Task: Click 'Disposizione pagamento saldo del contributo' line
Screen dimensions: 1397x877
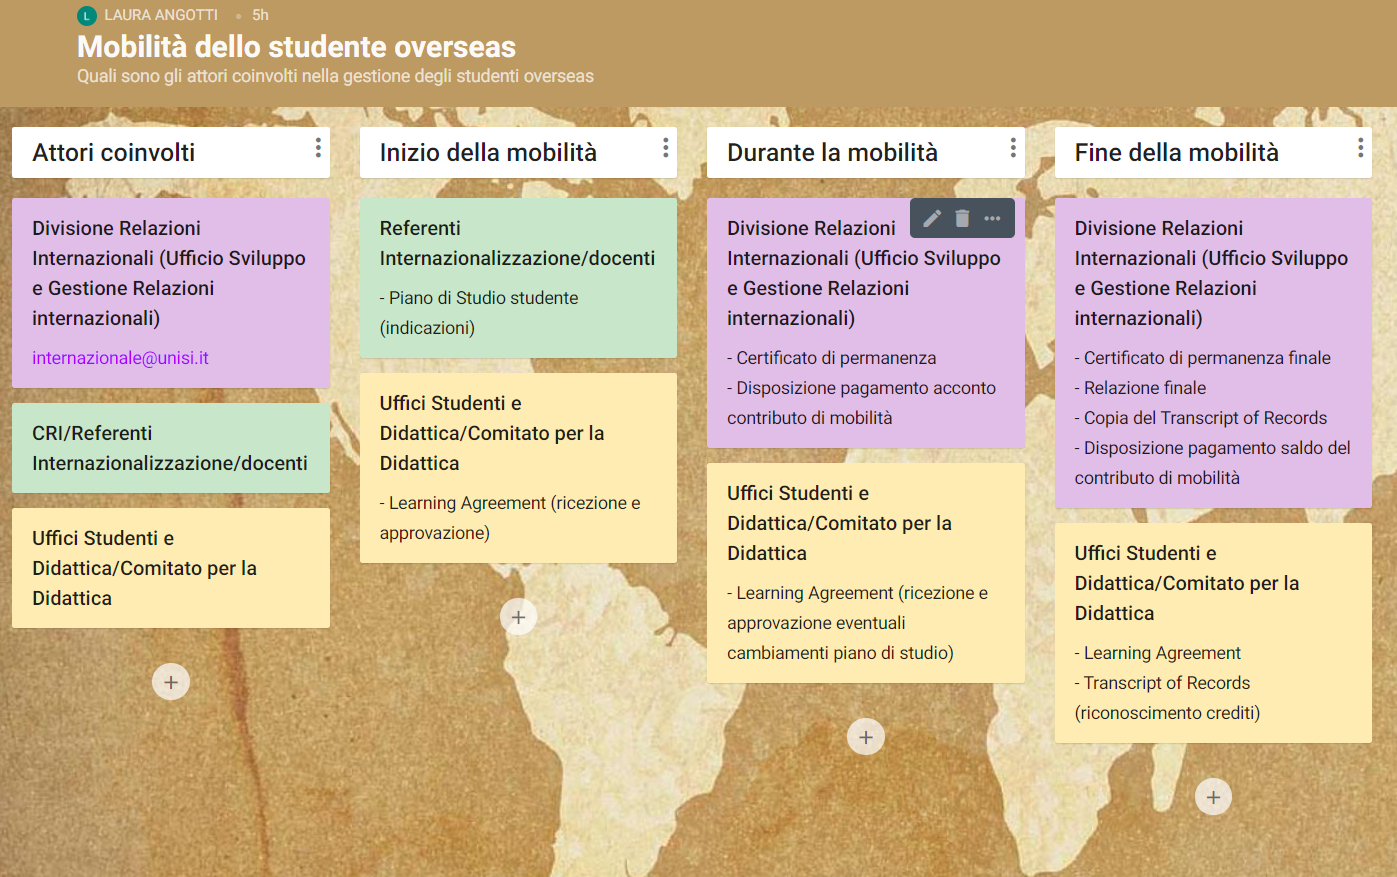Action: 1213,463
